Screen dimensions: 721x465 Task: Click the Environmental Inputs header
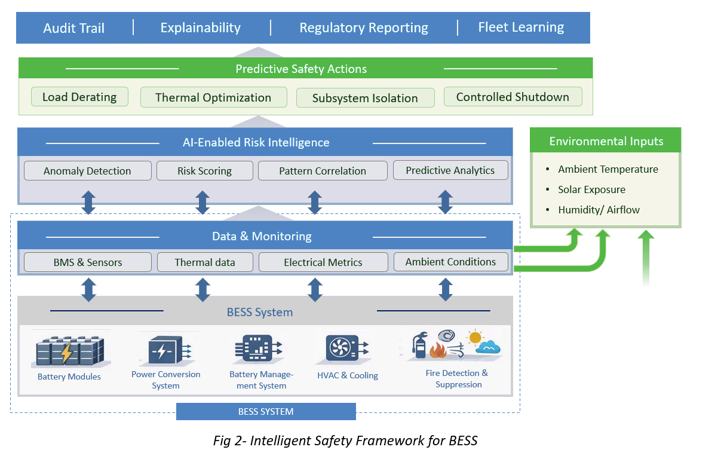pos(606,141)
